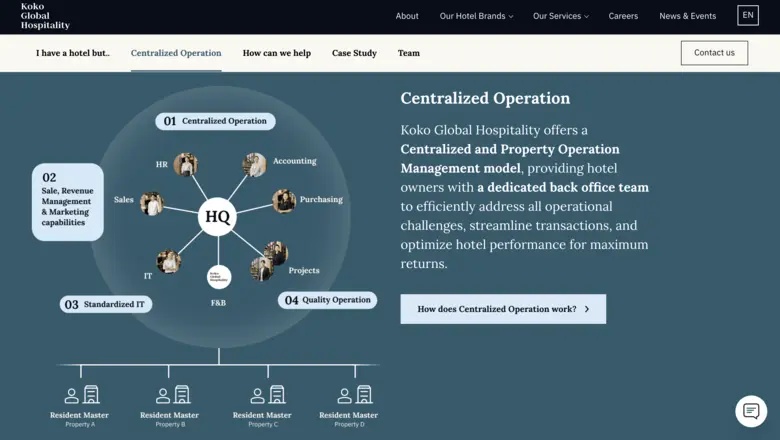780x440 pixels.
Task: Open the chat widget icon
Action: click(751, 411)
